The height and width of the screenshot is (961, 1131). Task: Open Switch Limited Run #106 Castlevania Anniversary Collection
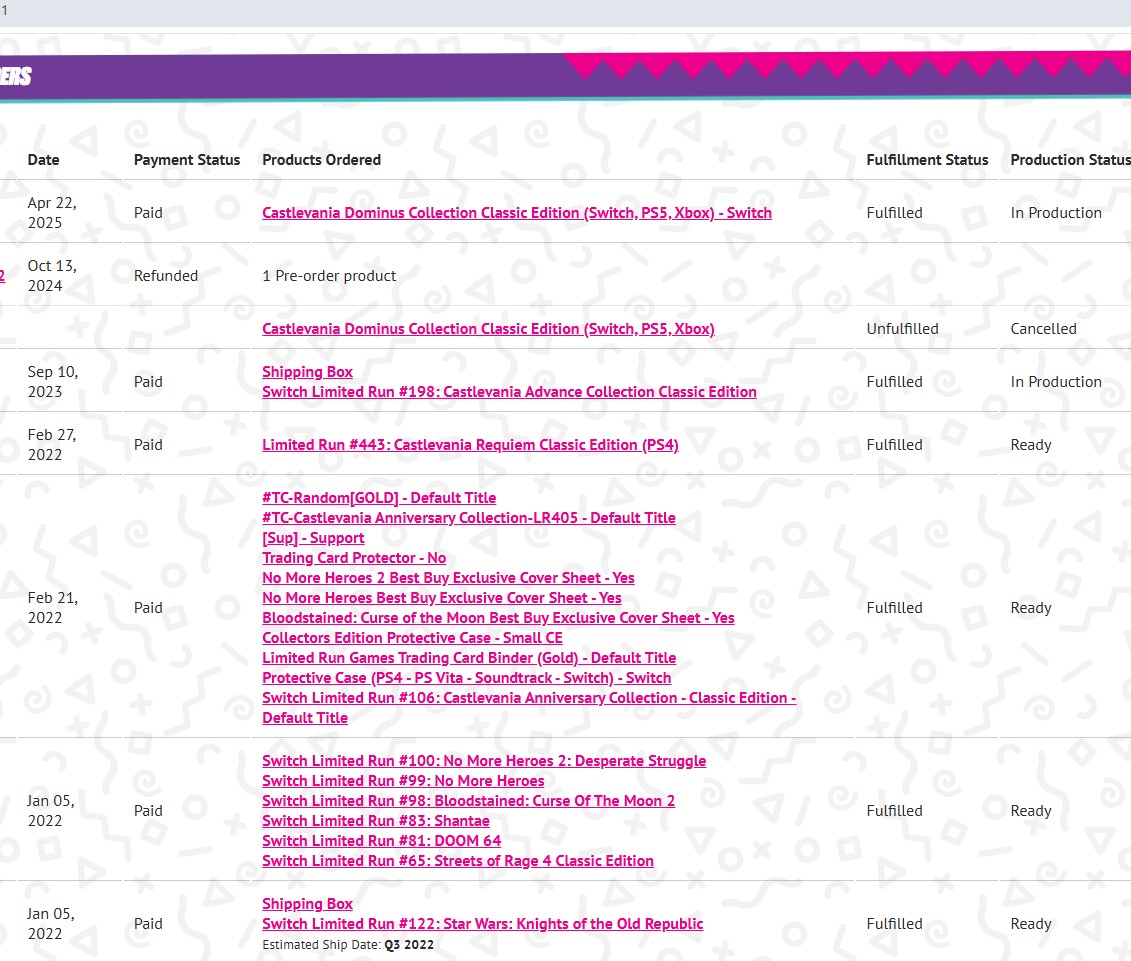(x=529, y=698)
